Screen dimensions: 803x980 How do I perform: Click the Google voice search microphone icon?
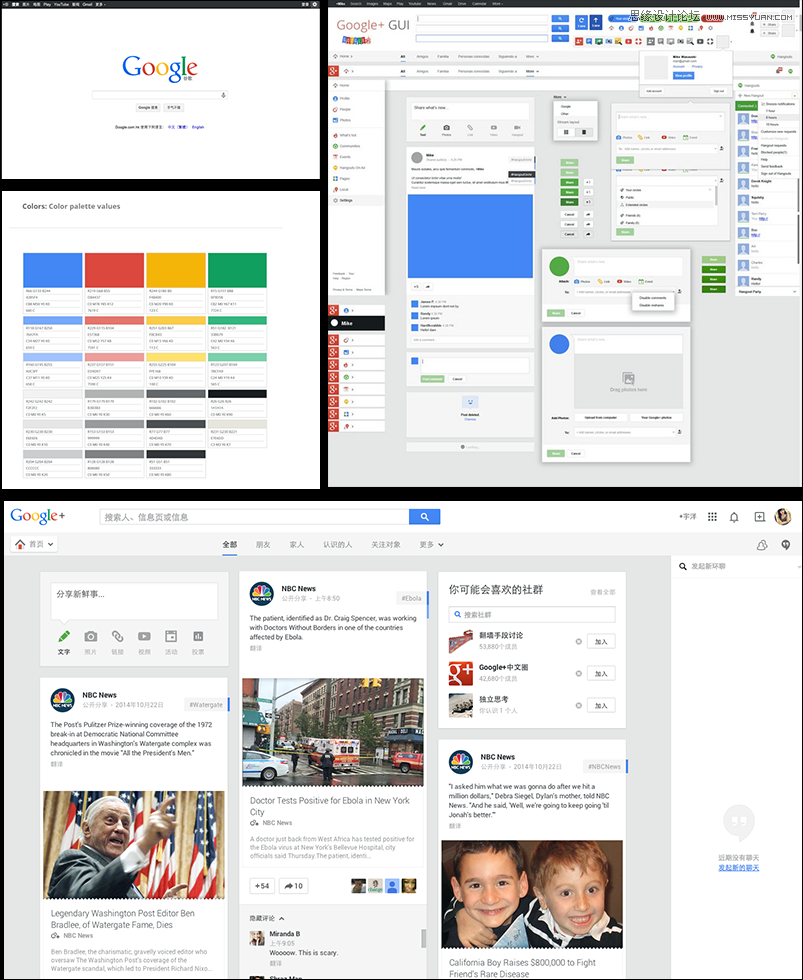pos(223,95)
